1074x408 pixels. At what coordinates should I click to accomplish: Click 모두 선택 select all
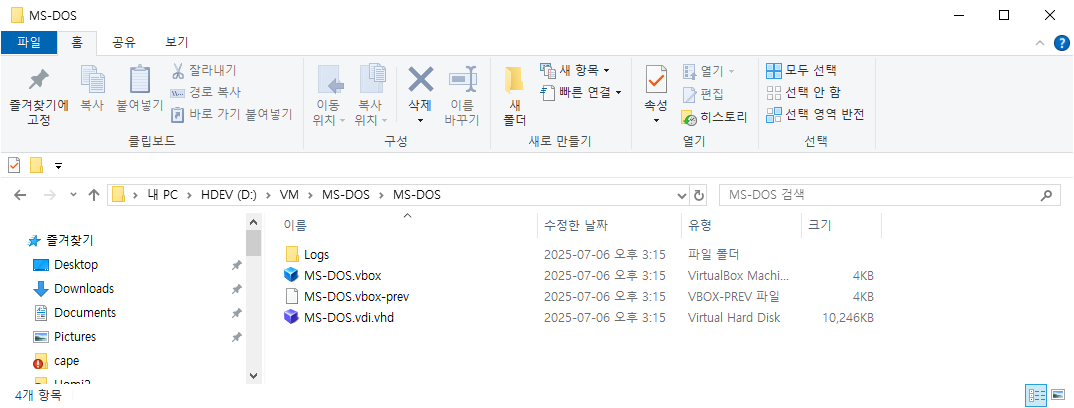(801, 70)
